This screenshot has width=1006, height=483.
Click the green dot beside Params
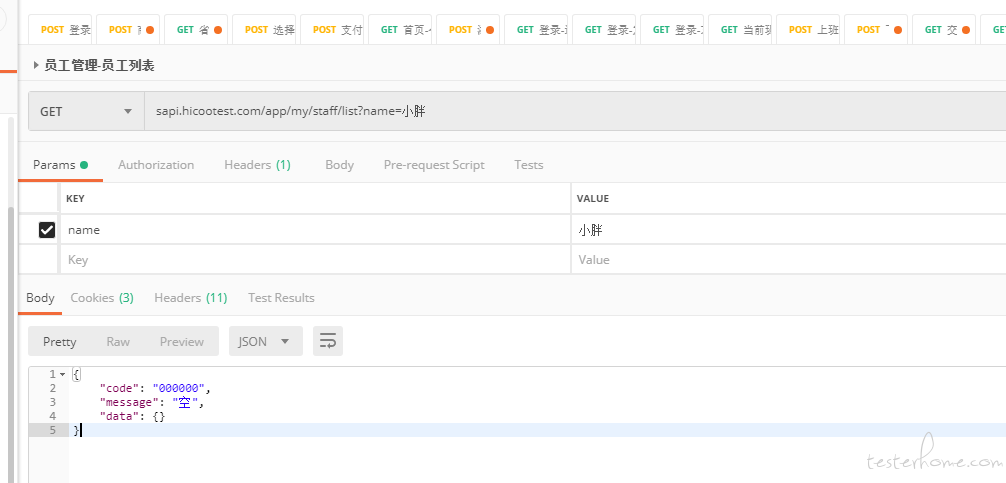[83, 165]
